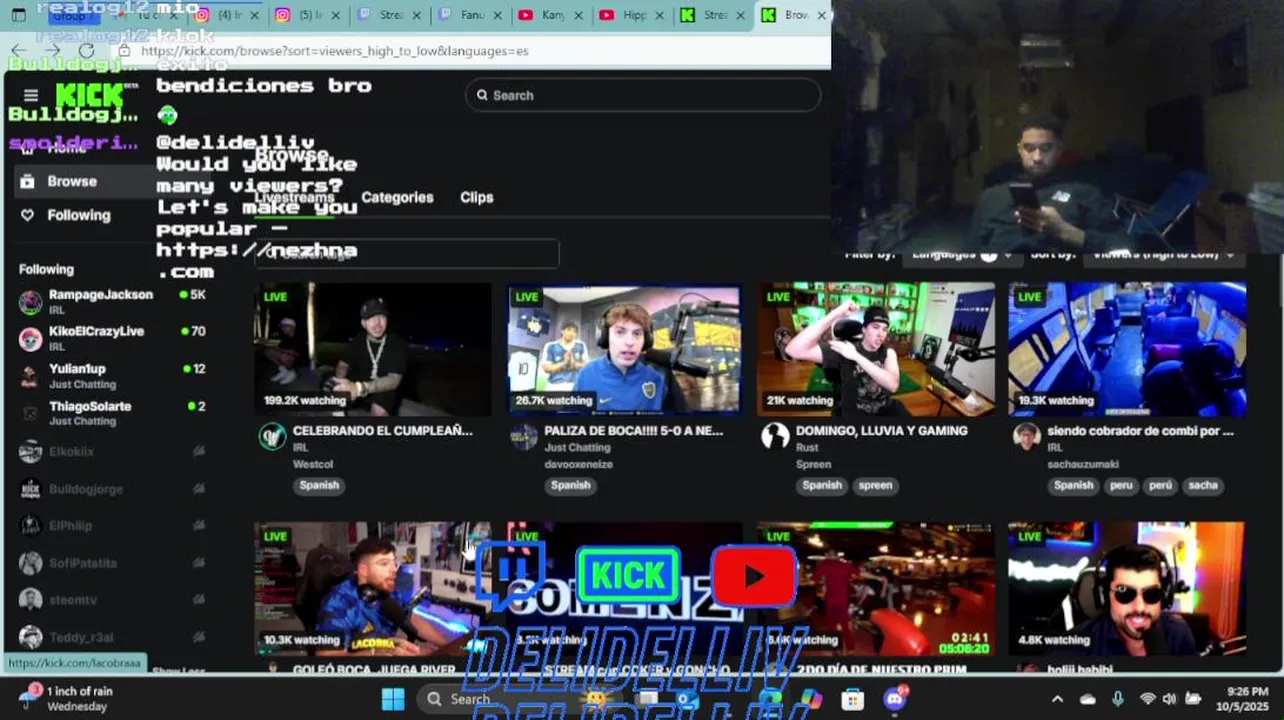Select the Twitch 'Fanu' browser tab
The width and height of the screenshot is (1284, 720).
[x=471, y=15]
